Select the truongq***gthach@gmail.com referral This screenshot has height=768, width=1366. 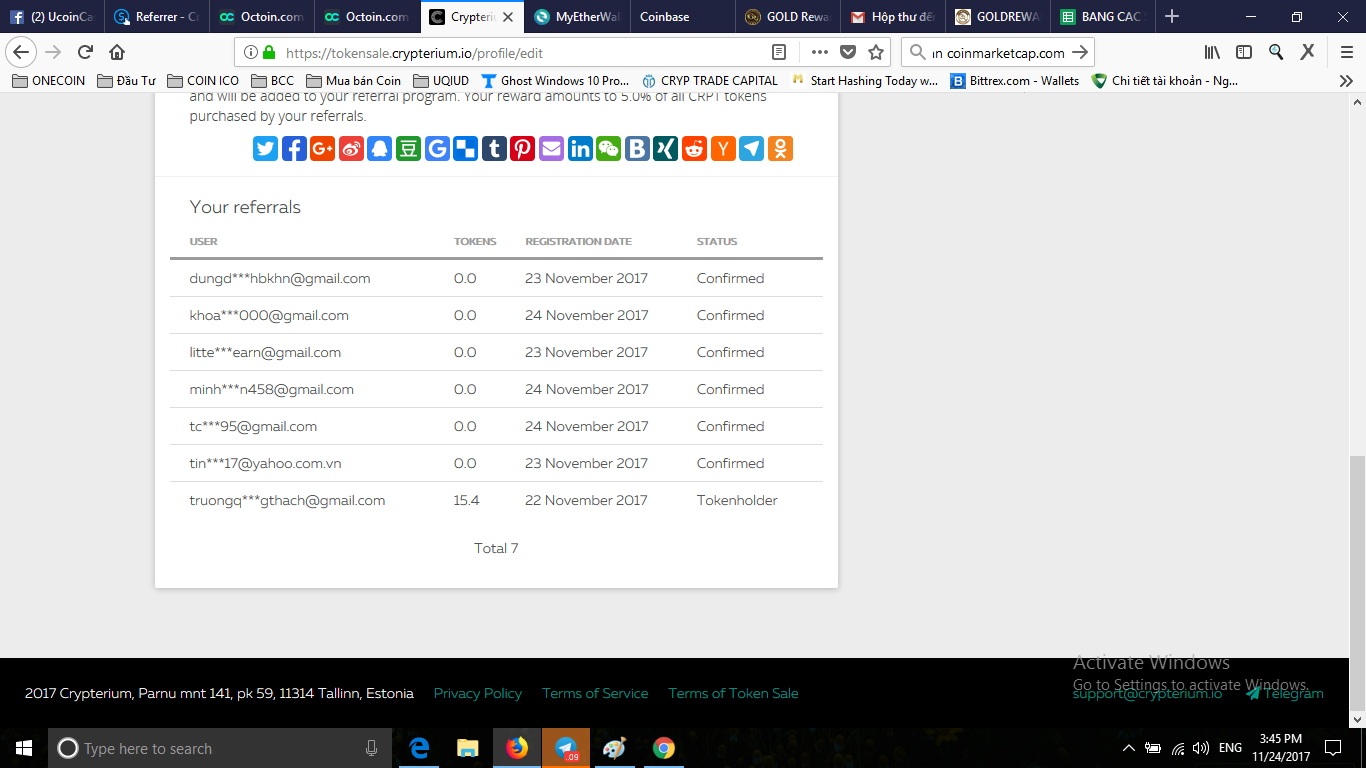click(287, 500)
